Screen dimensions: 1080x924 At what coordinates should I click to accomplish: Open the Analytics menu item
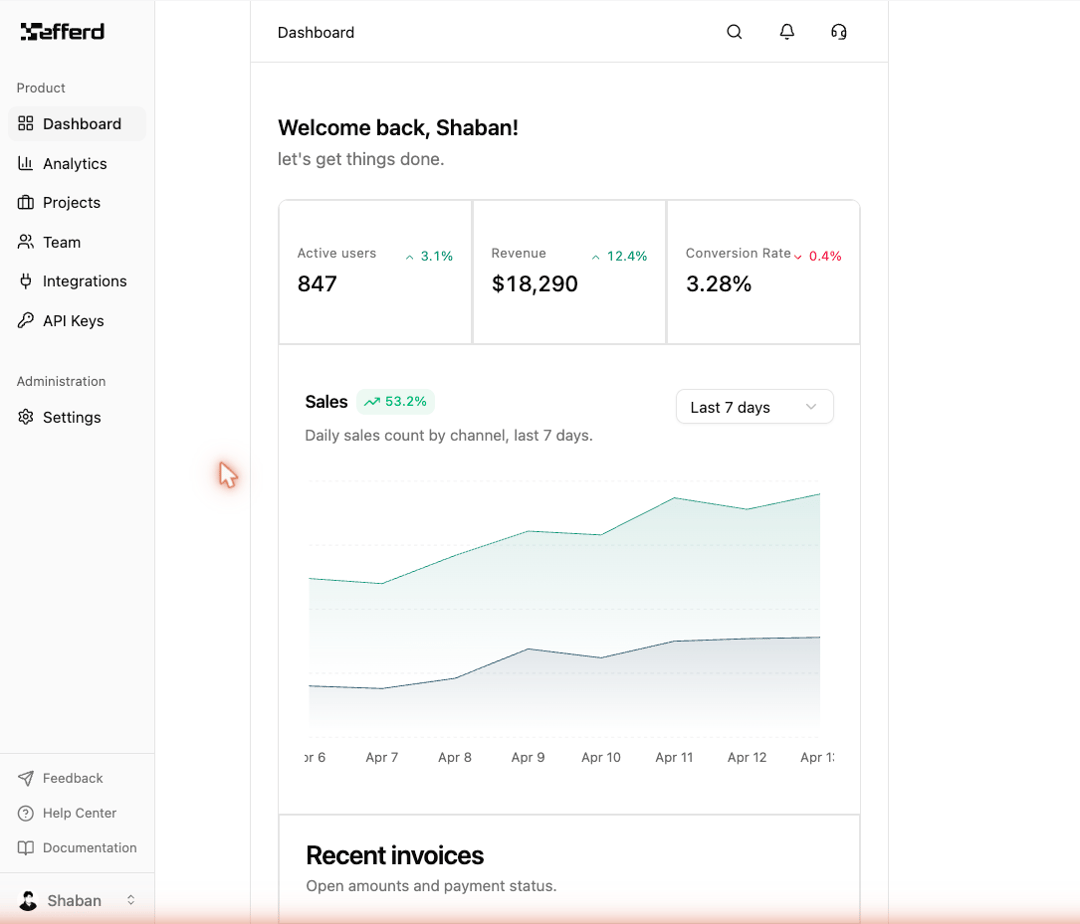tap(77, 163)
